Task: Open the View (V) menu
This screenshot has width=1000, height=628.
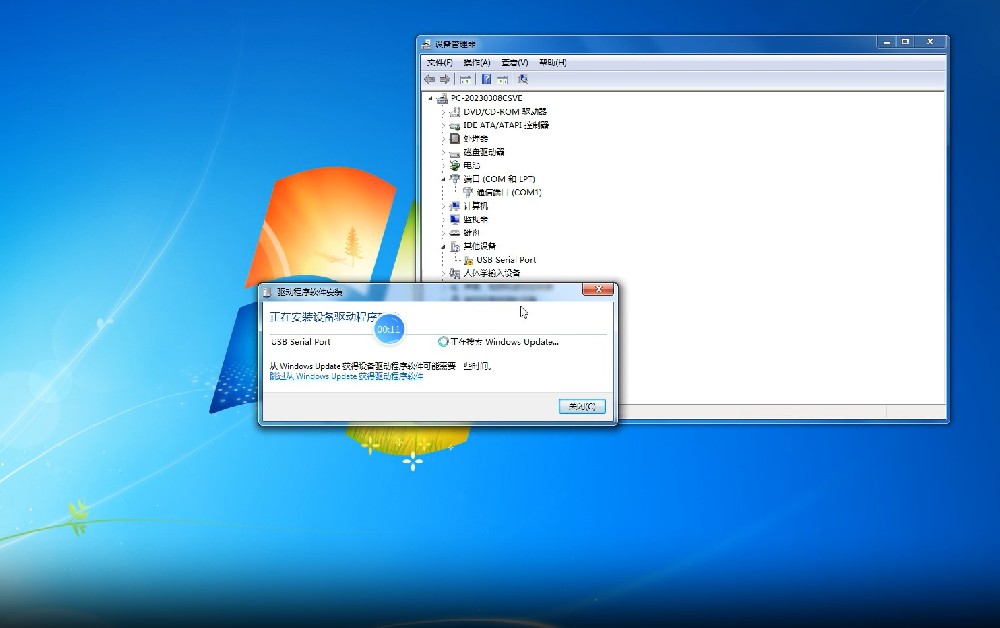Action: pyautogui.click(x=514, y=62)
